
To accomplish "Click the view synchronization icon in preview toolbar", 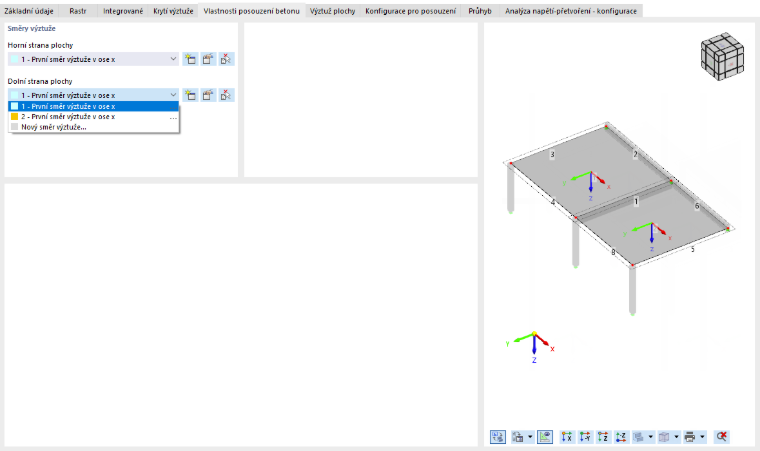I will (x=498, y=437).
